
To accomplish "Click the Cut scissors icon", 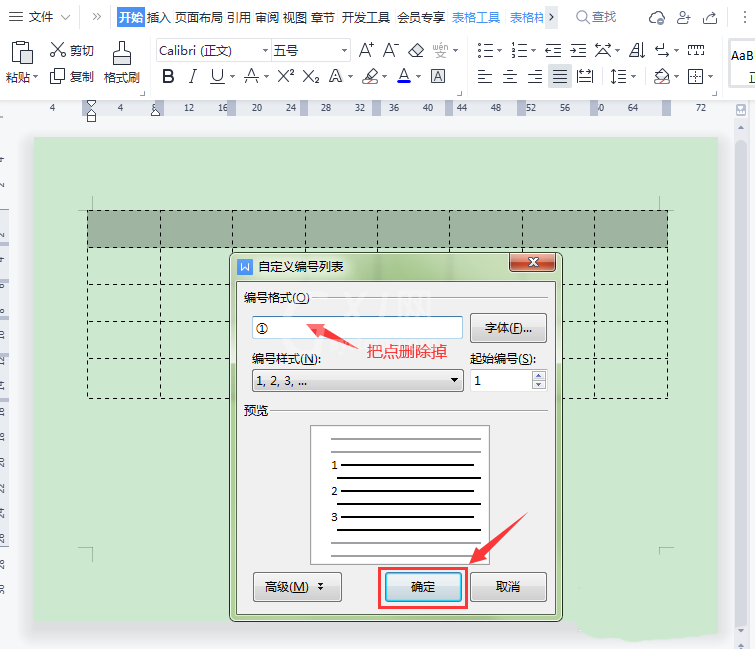I will 57,50.
